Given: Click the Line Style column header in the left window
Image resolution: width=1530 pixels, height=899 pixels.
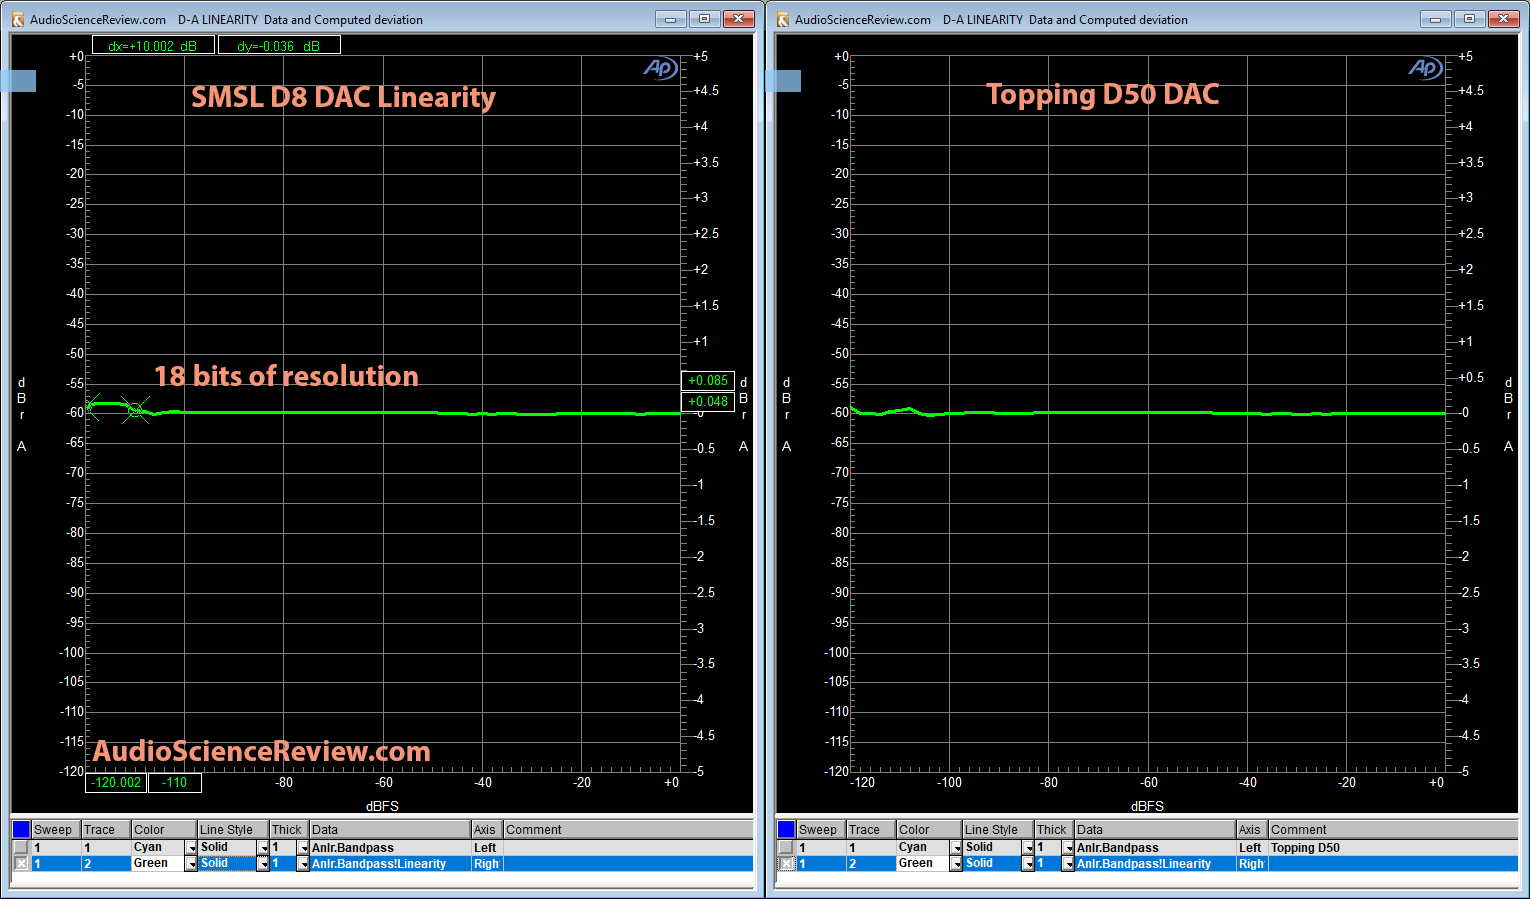Looking at the screenshot, I should click(233, 829).
